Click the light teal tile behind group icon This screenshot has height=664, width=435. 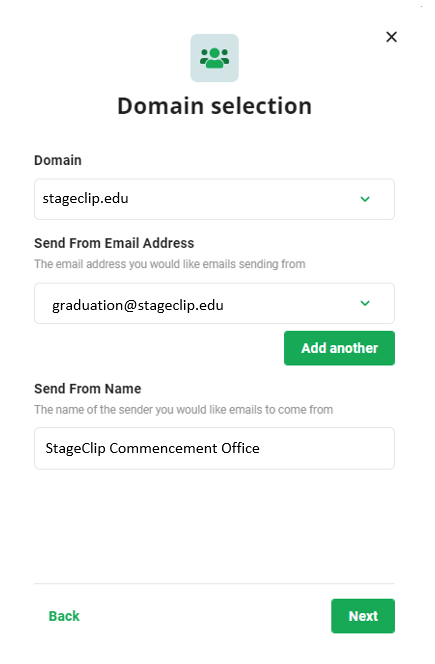pos(214,58)
